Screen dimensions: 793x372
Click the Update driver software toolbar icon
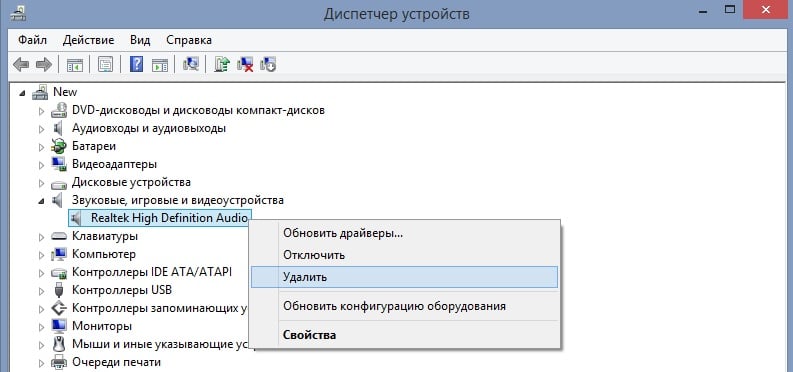(x=222, y=65)
